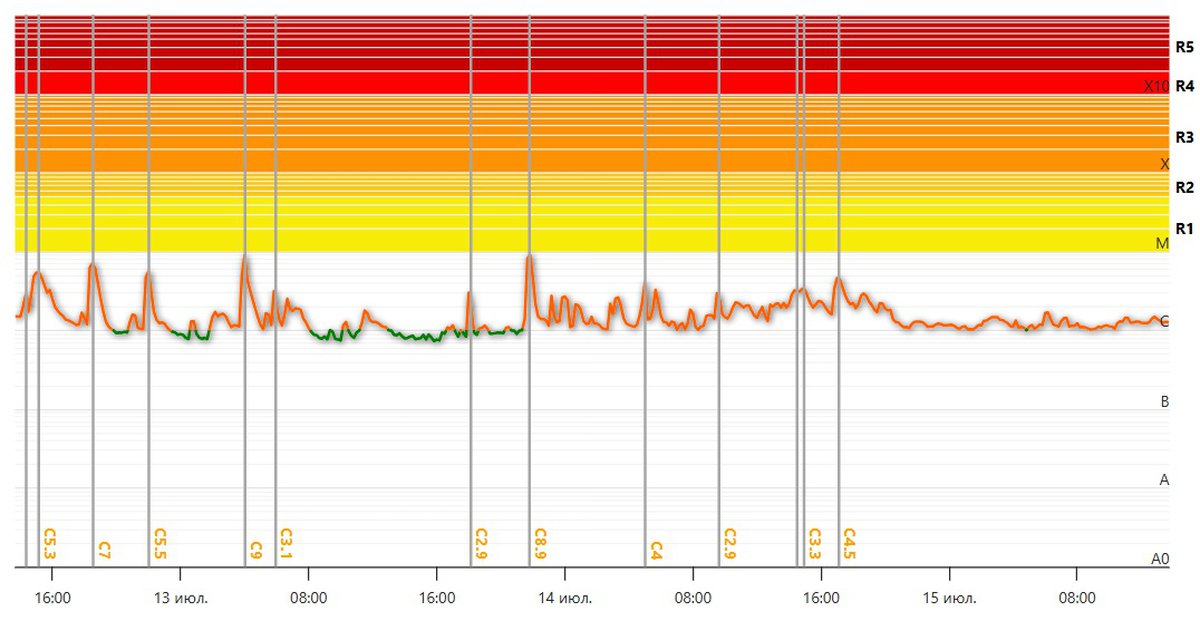Click the C4.5 flare label
1200x621 pixels.
click(849, 544)
